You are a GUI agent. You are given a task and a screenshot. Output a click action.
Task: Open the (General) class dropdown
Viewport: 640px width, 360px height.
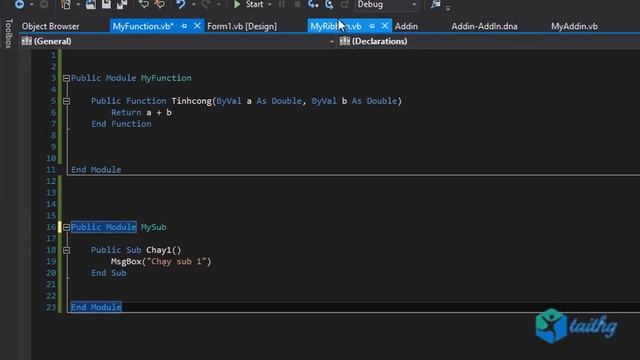pyautogui.click(x=178, y=41)
